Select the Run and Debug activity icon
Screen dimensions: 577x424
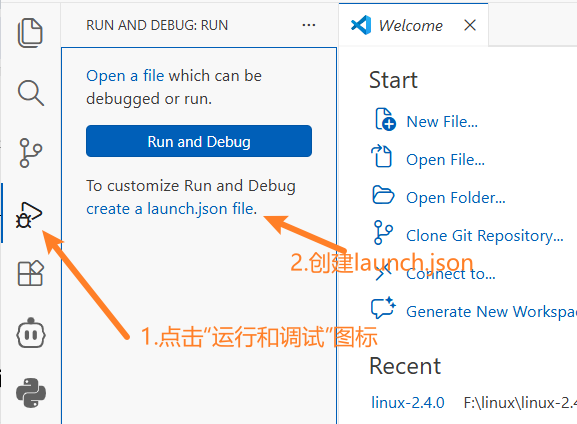tap(29, 215)
